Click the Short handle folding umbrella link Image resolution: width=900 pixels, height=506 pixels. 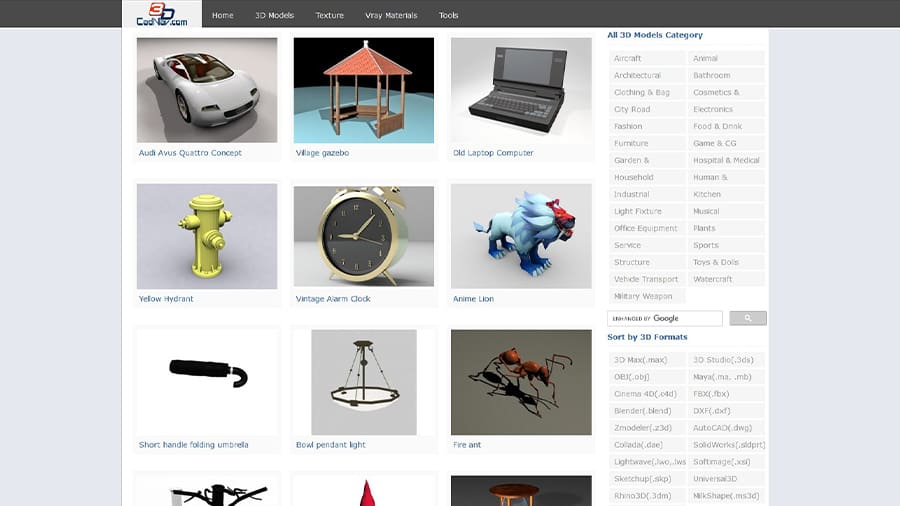tap(194, 445)
